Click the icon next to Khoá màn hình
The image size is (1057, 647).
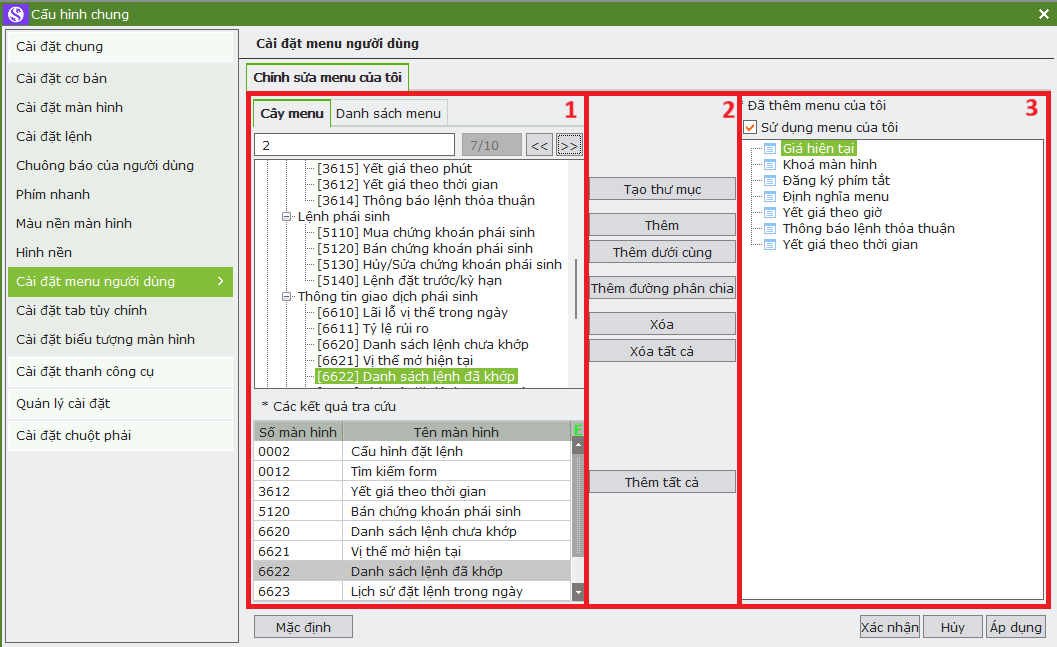click(x=770, y=165)
